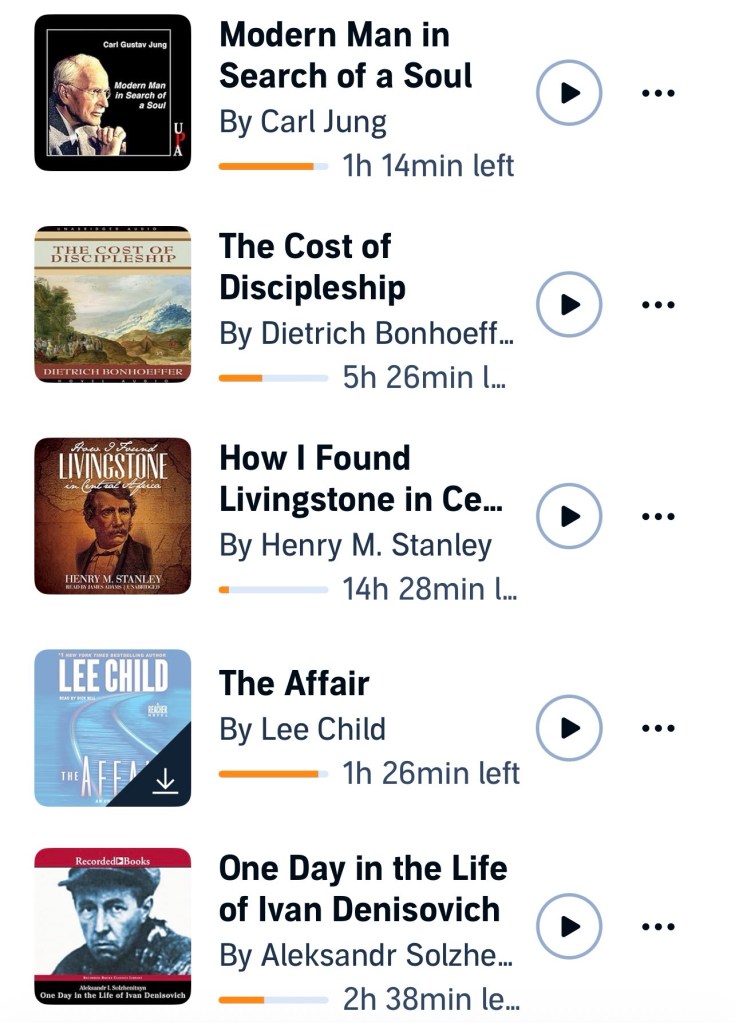Open more options for How I Found Livingstone
The image size is (735, 1023).
658,516
